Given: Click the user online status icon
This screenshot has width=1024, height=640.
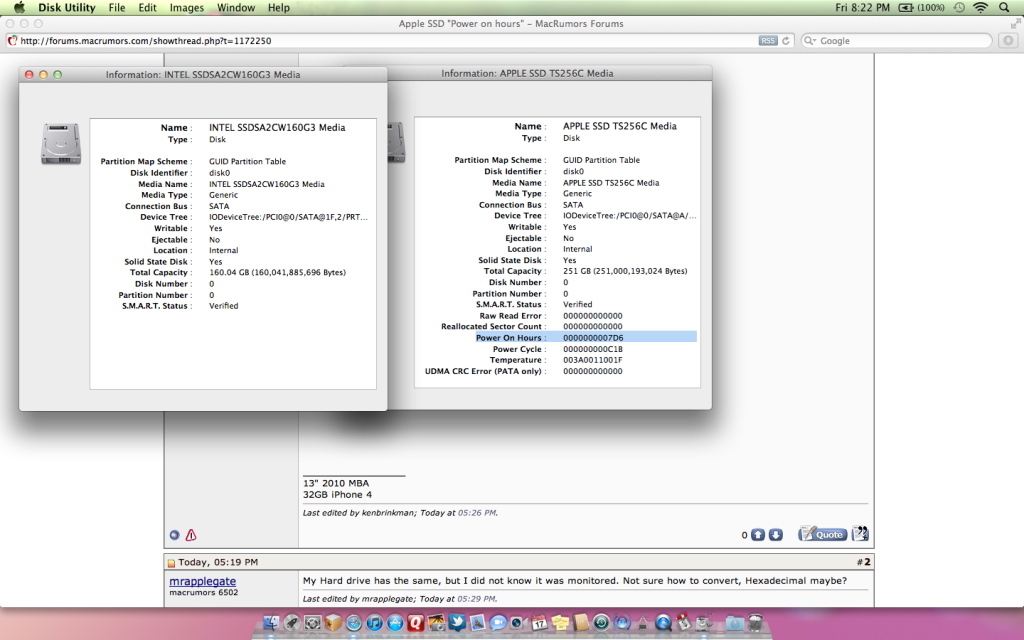Looking at the screenshot, I should point(174,535).
